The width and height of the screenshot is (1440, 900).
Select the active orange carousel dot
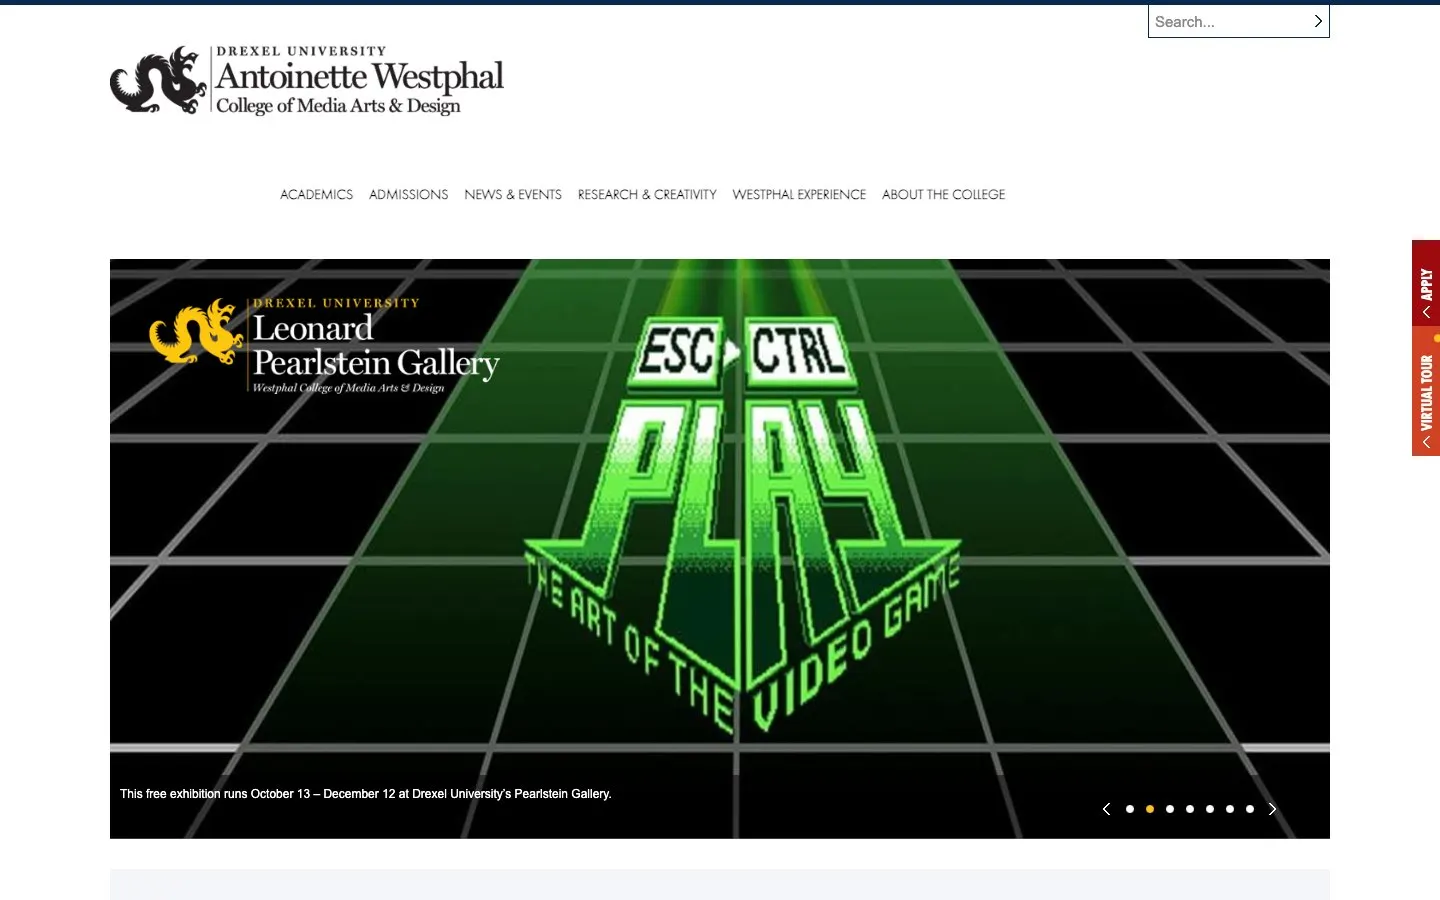tap(1150, 809)
